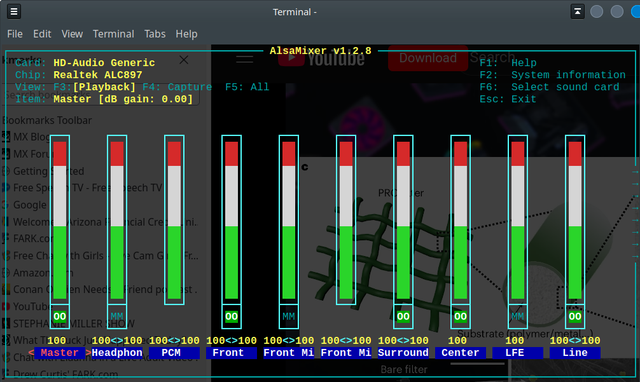Image resolution: width=640 pixels, height=382 pixels.
Task: Select the Line channel label
Action: tap(575, 353)
